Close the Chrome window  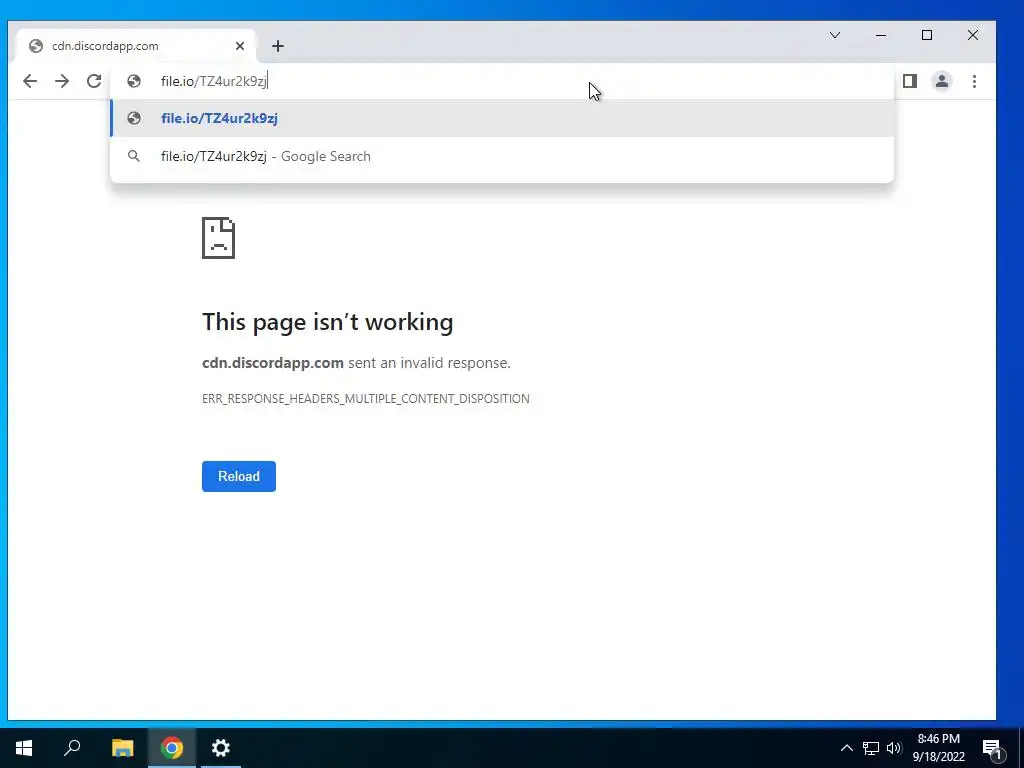pos(973,35)
